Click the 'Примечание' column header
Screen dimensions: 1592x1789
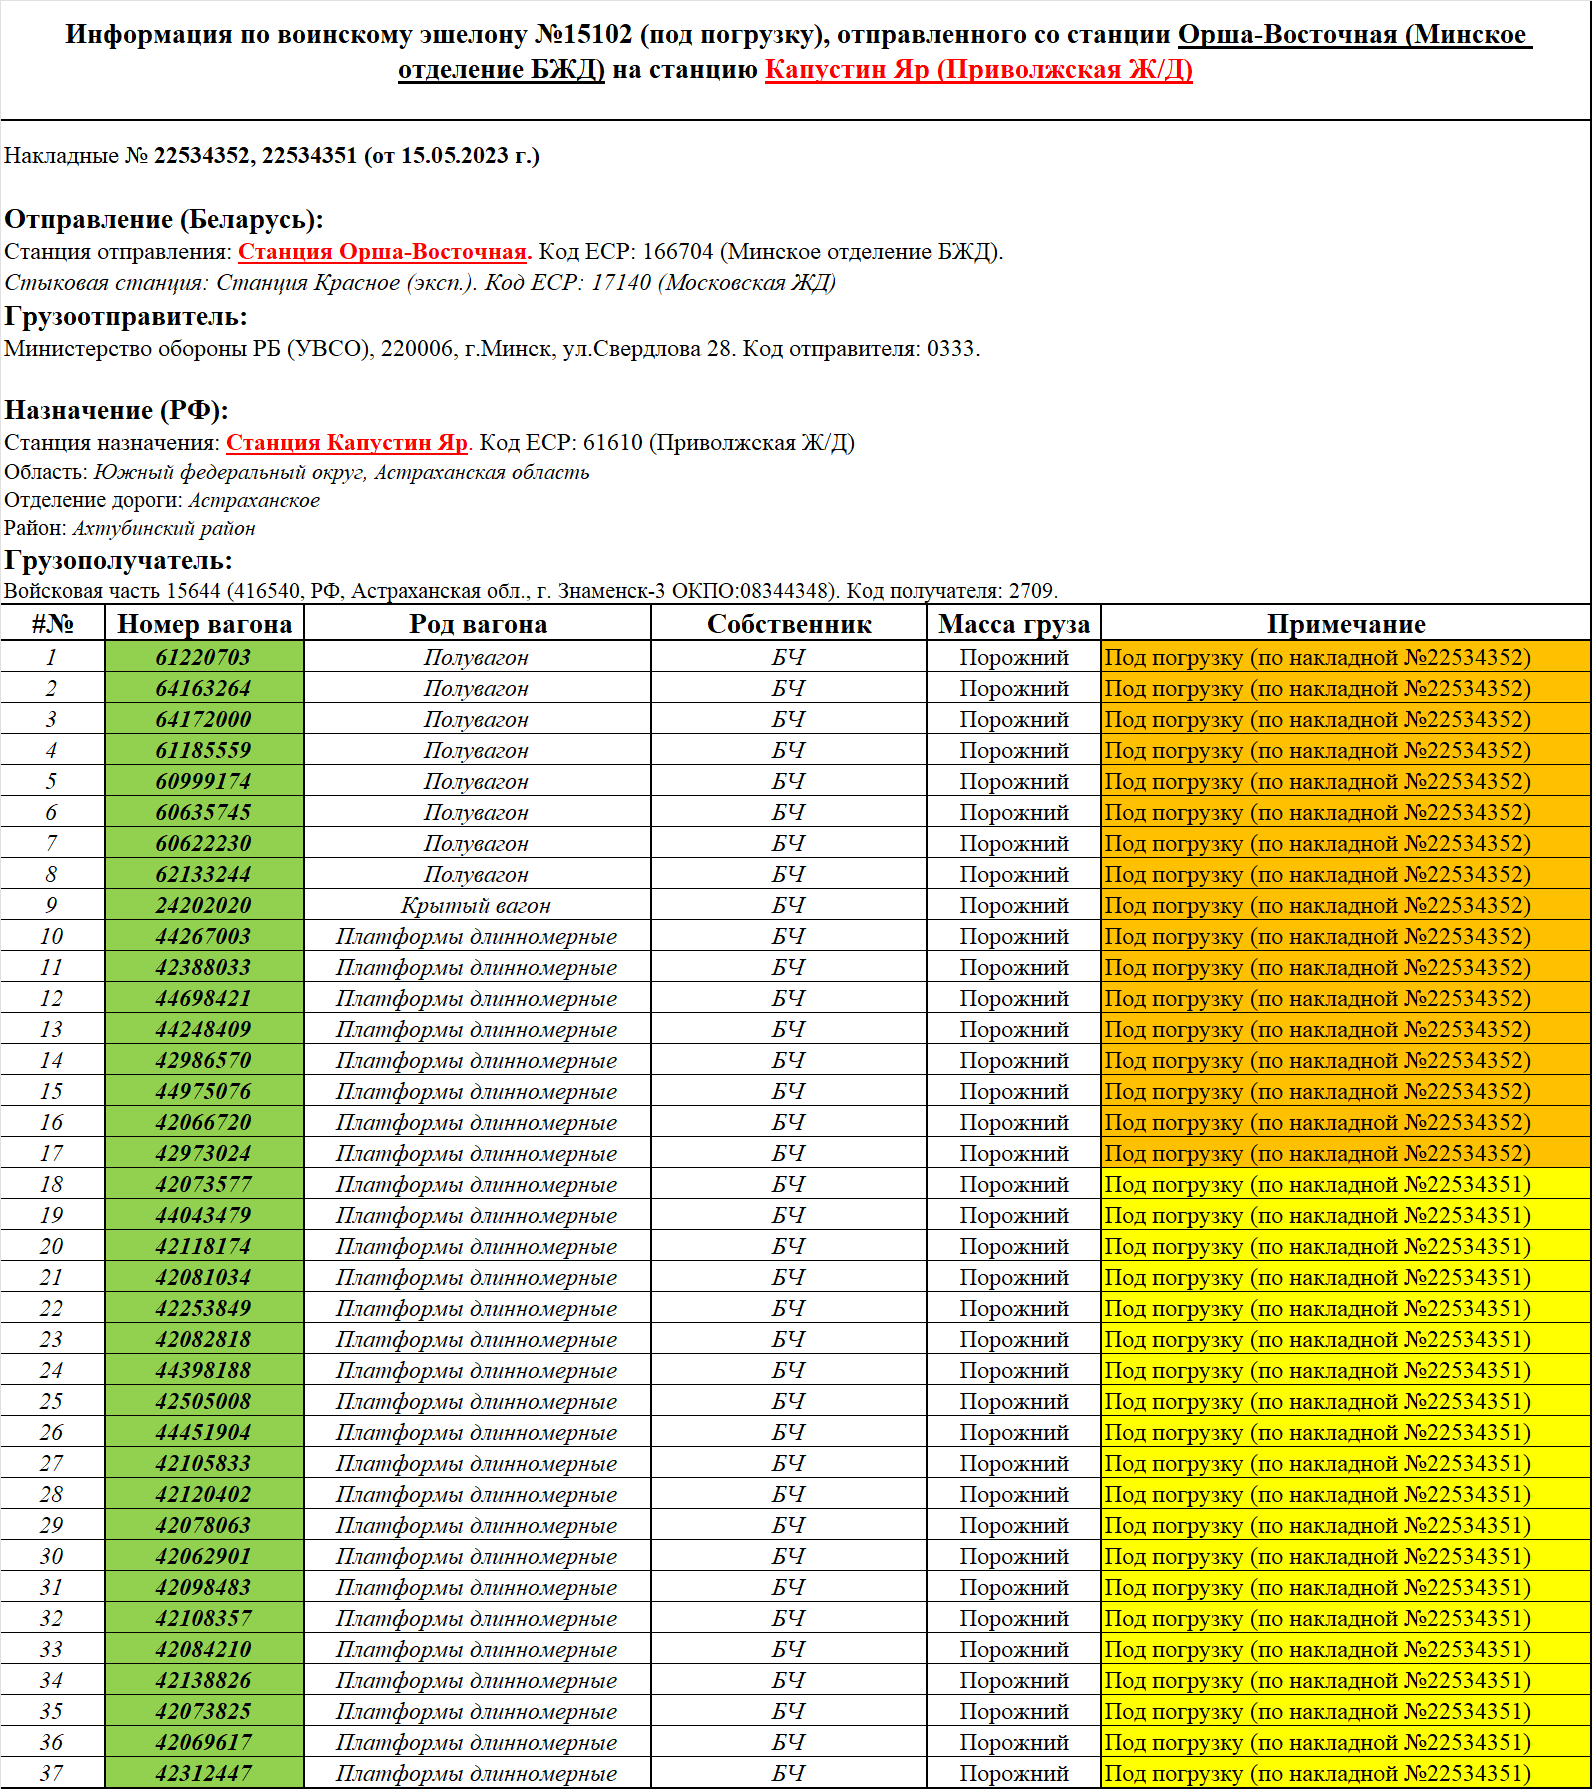(1345, 624)
